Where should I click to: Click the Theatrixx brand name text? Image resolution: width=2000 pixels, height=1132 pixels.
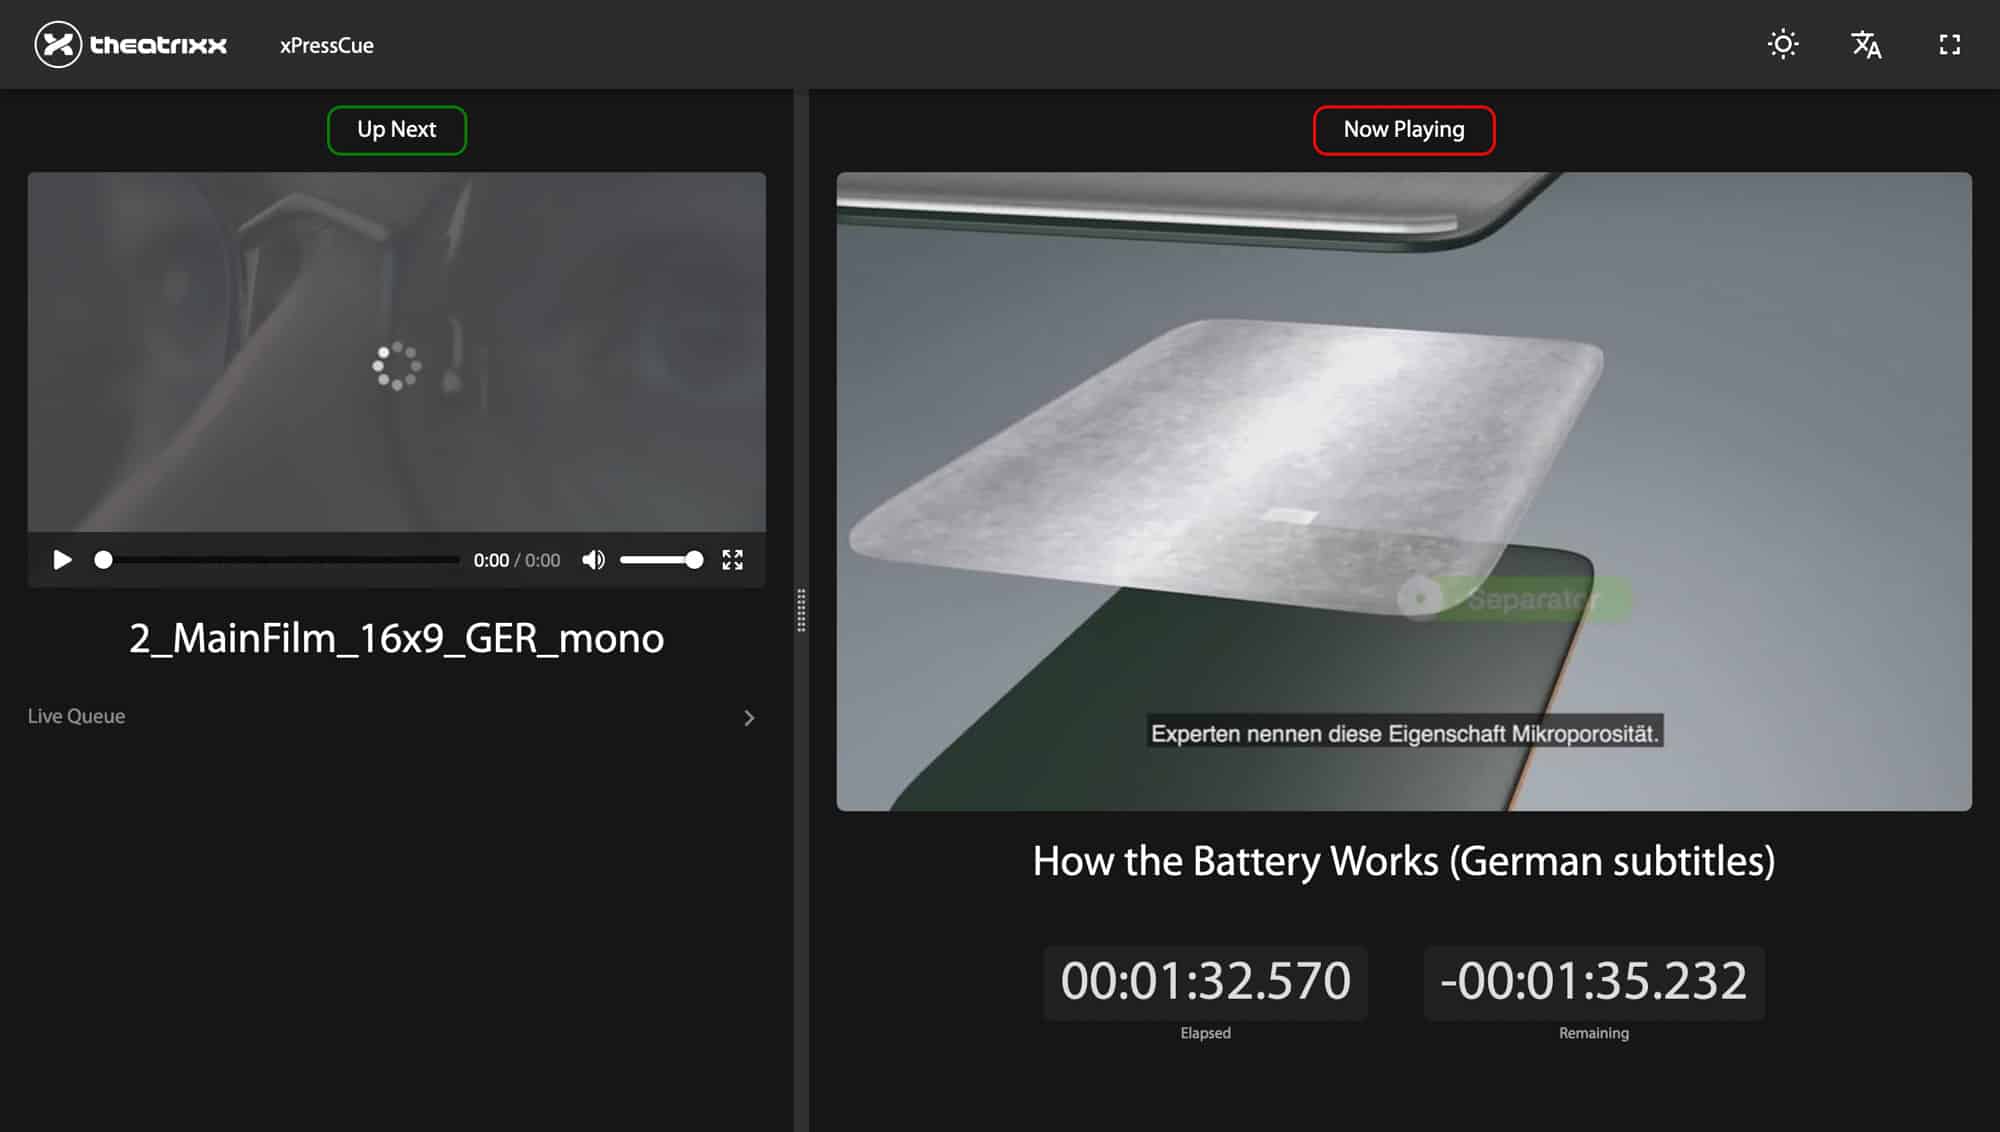[x=158, y=46]
